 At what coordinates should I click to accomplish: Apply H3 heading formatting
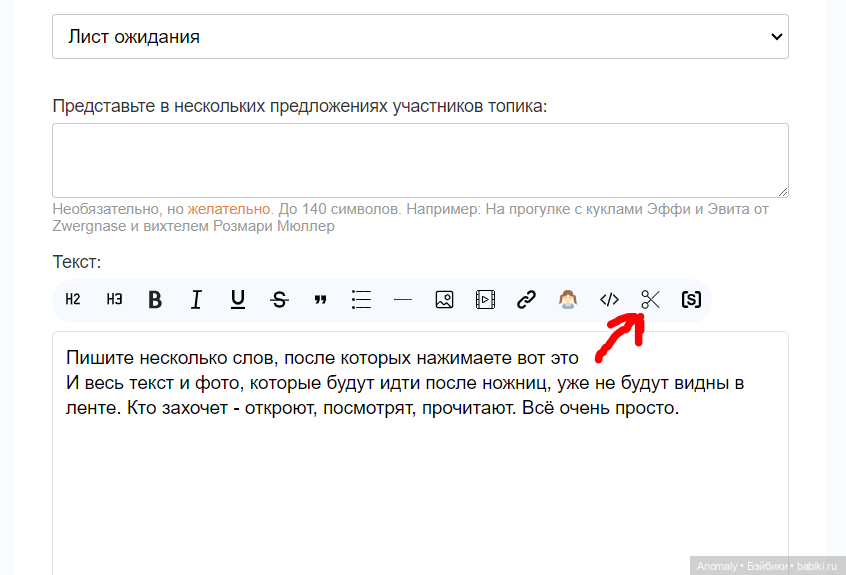pos(114,299)
